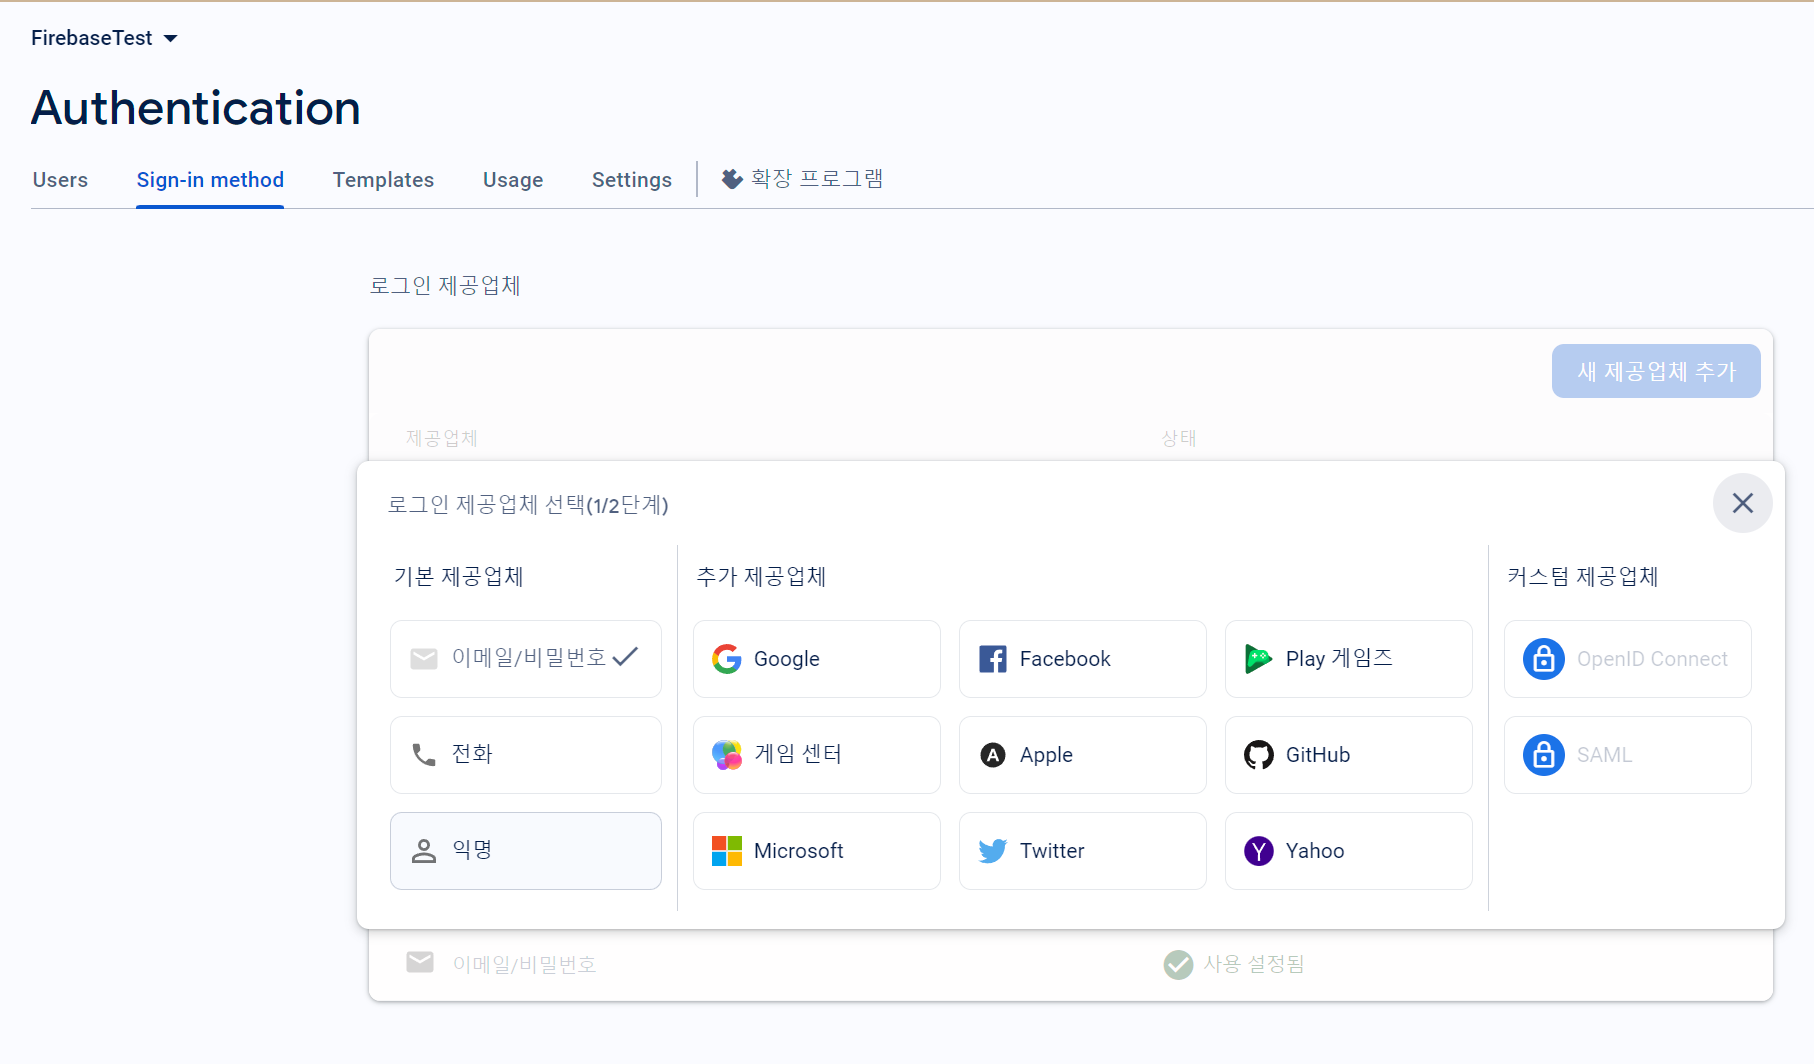Click the Google logo icon
The width and height of the screenshot is (1814, 1064).
(x=727, y=659)
